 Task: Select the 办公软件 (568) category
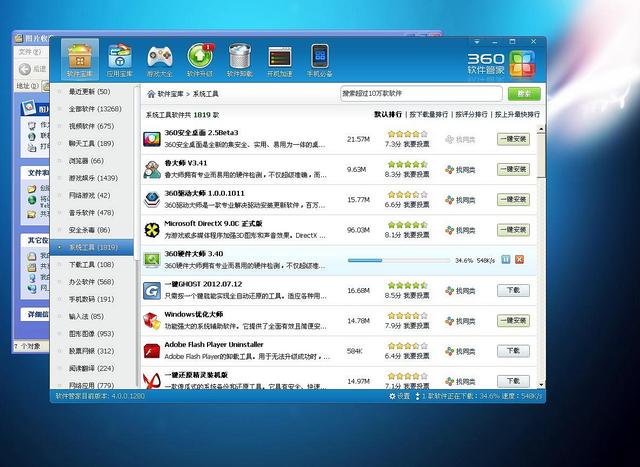pos(92,282)
